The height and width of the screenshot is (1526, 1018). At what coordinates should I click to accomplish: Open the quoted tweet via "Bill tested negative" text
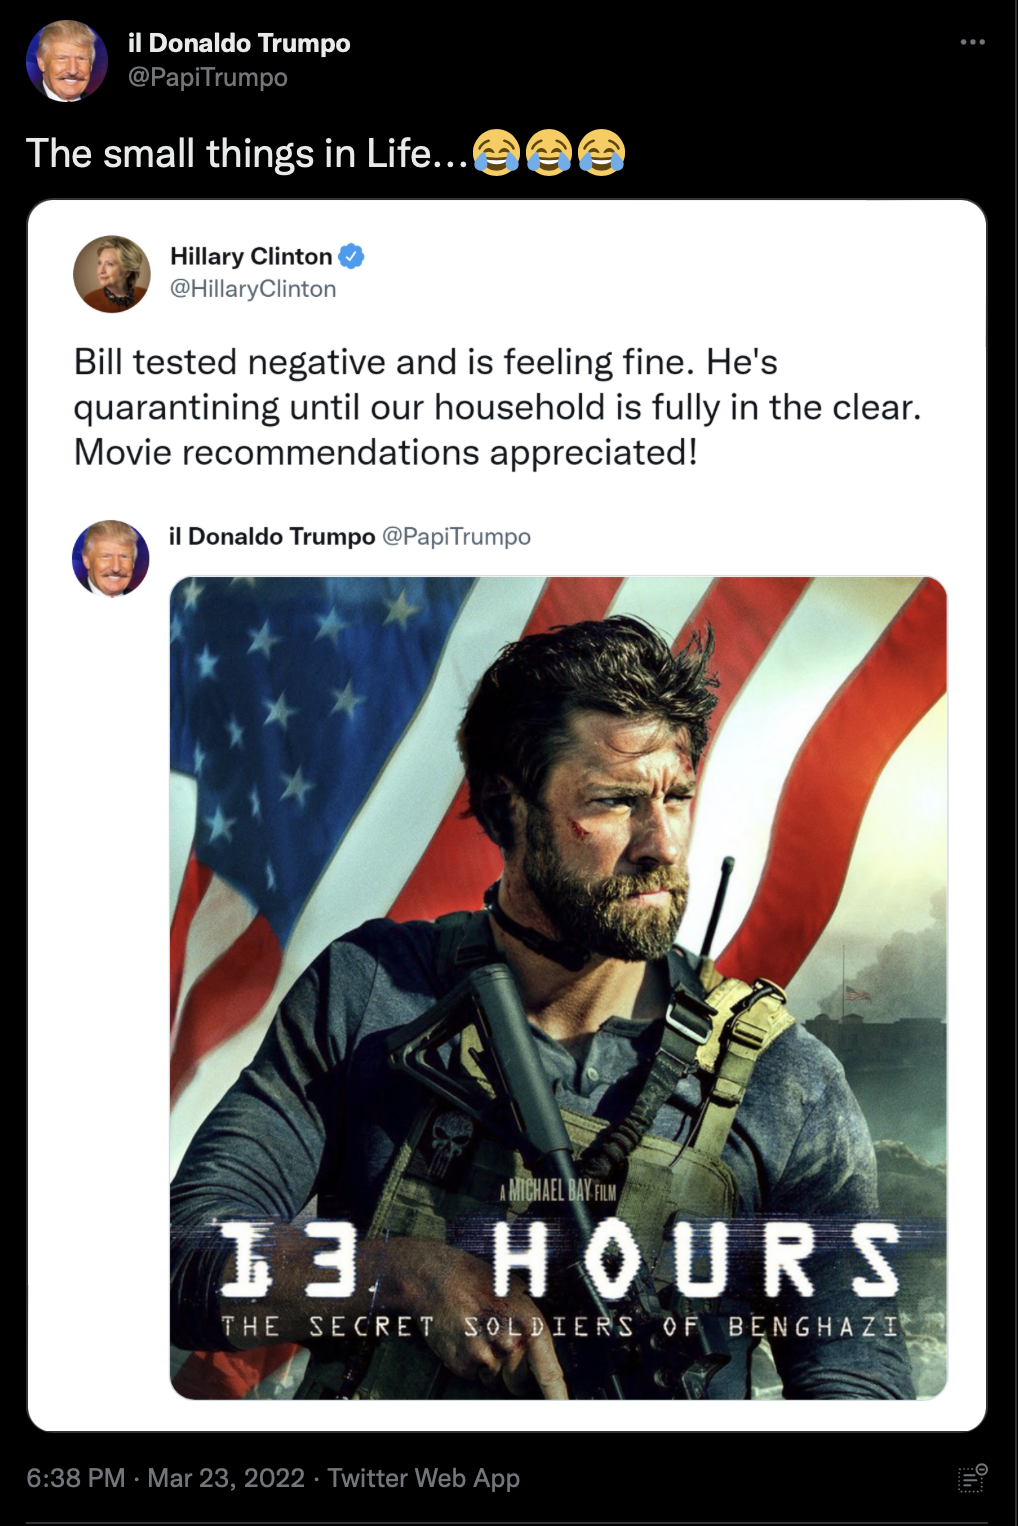[x=497, y=407]
